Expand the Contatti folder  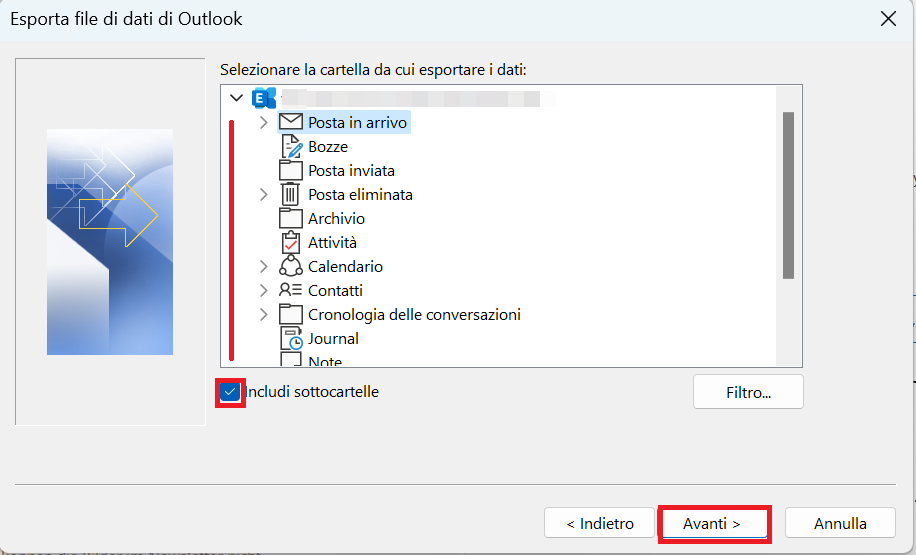(263, 290)
